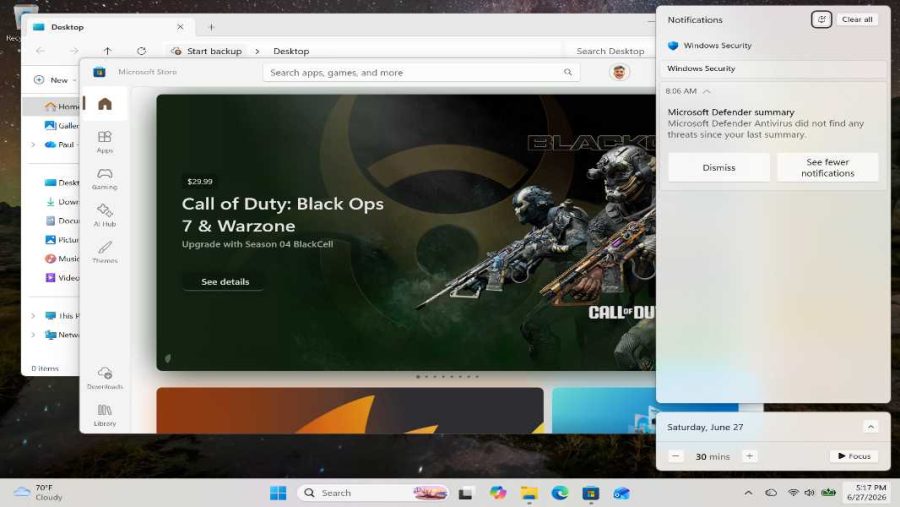Open the Gaming section in Microsoft Store
The width and height of the screenshot is (900, 507).
pos(104,179)
